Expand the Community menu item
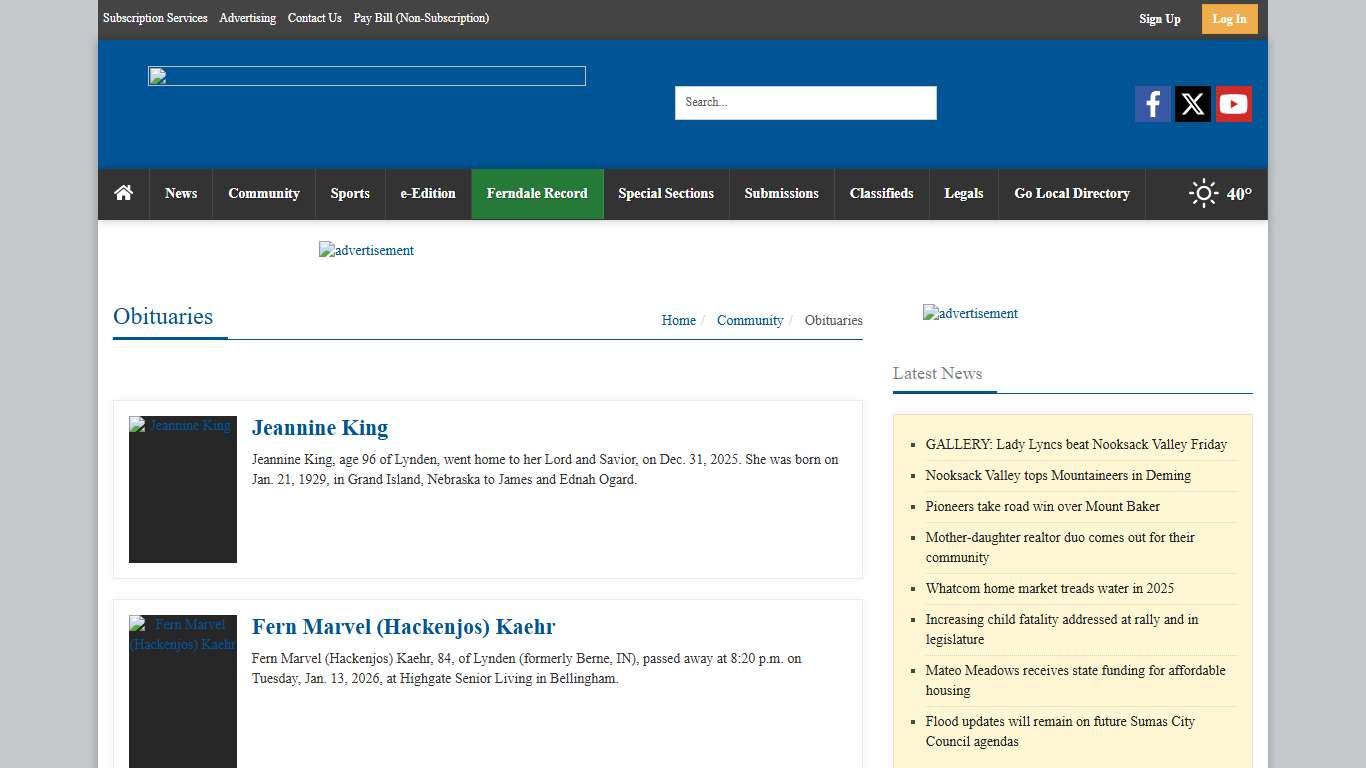 tap(264, 194)
